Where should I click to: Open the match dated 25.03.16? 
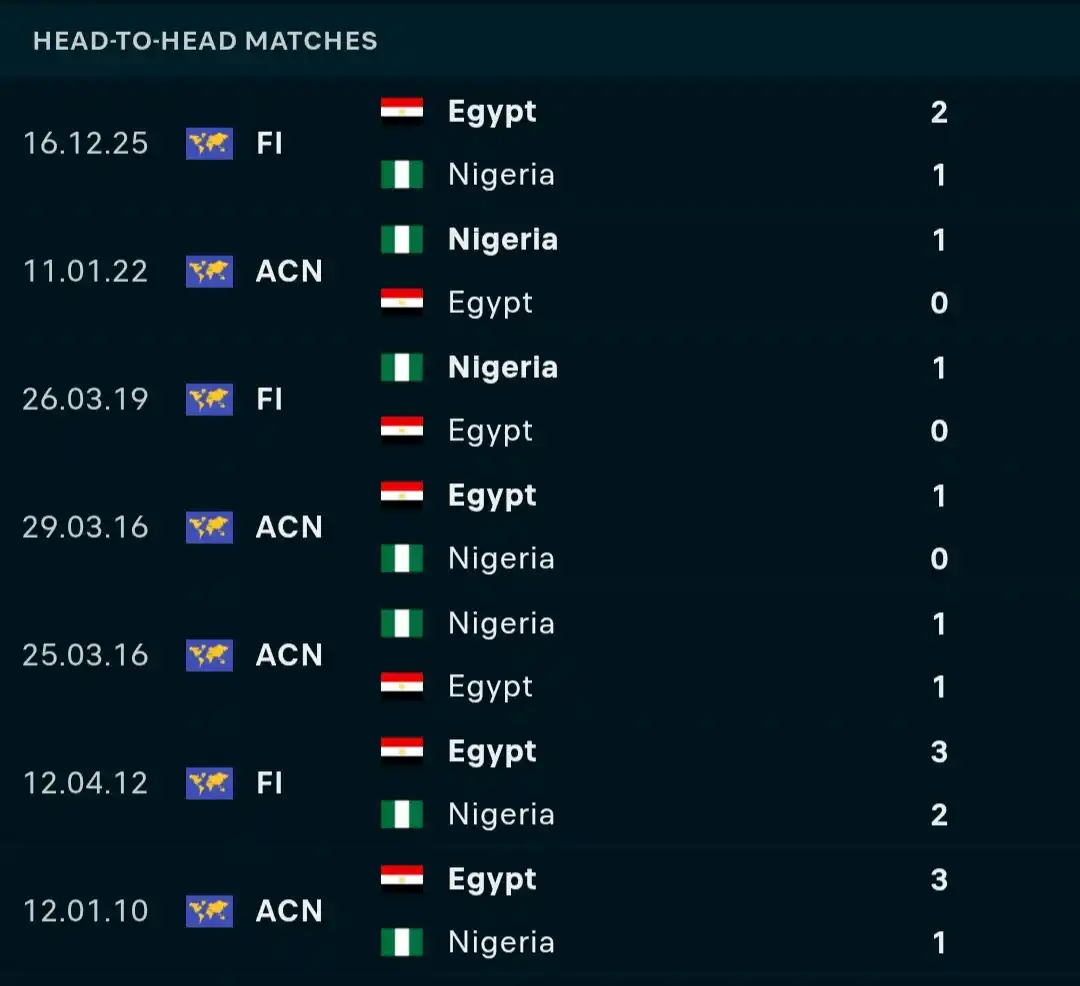coord(85,655)
